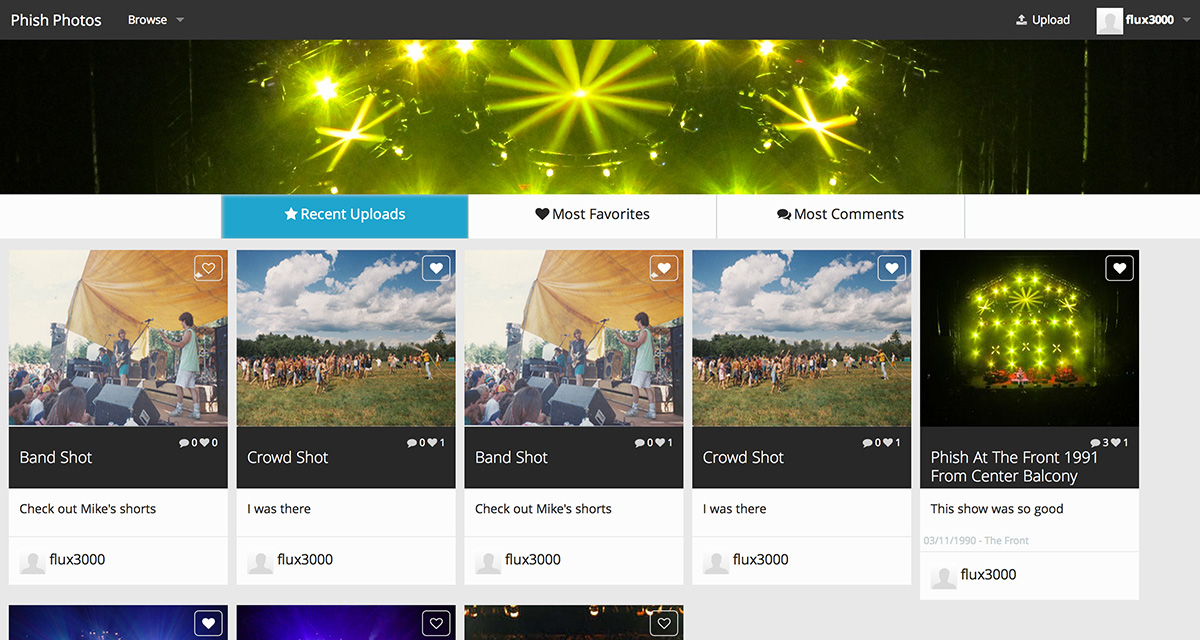This screenshot has width=1200, height=640.
Task: Click the heart count on Phish At The Front card
Action: click(1120, 442)
